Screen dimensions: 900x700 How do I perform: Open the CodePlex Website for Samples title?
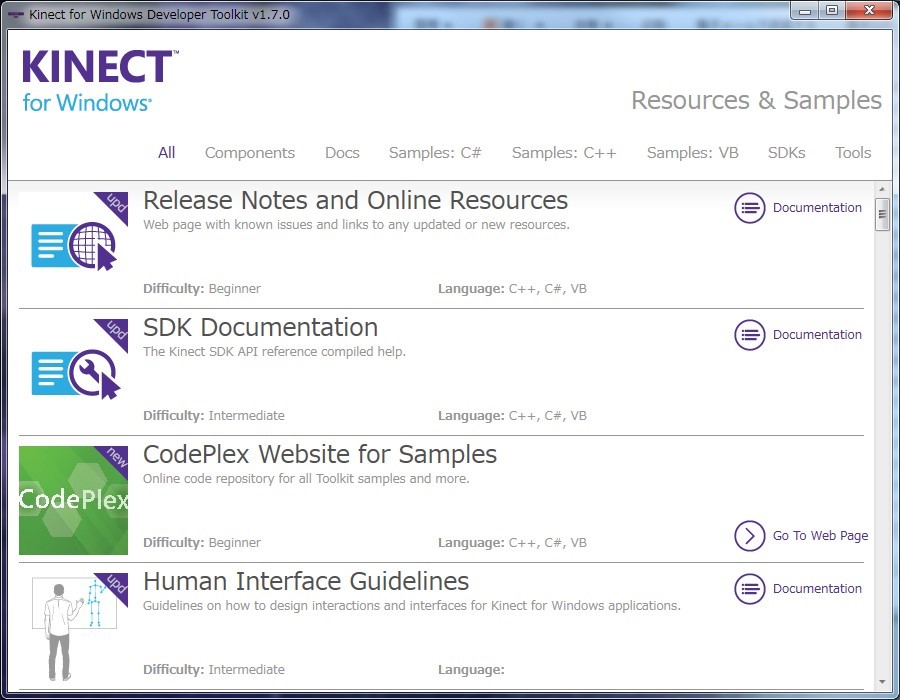320,454
